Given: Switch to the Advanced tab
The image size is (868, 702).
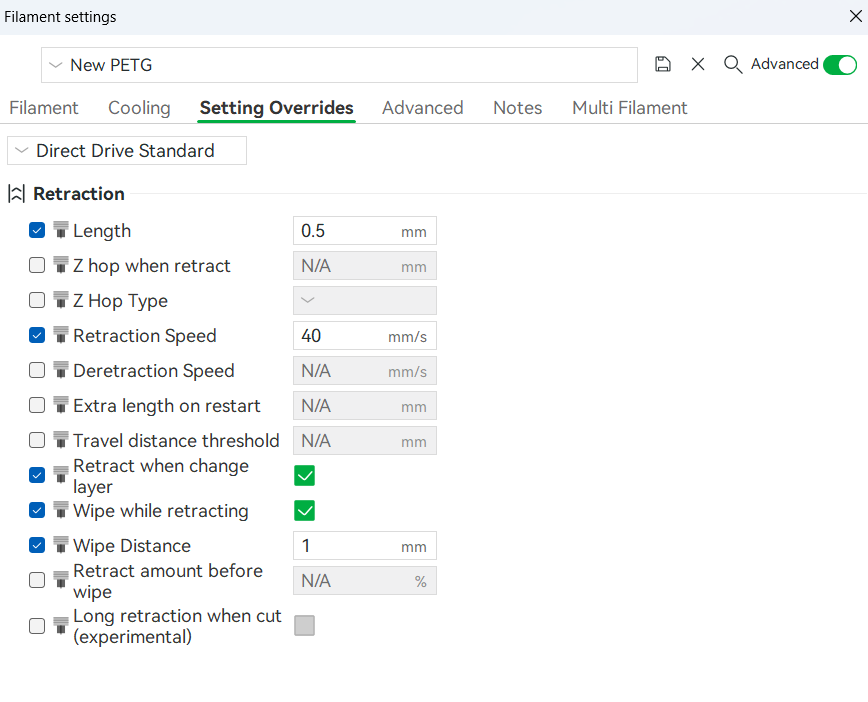Looking at the screenshot, I should coord(422,107).
